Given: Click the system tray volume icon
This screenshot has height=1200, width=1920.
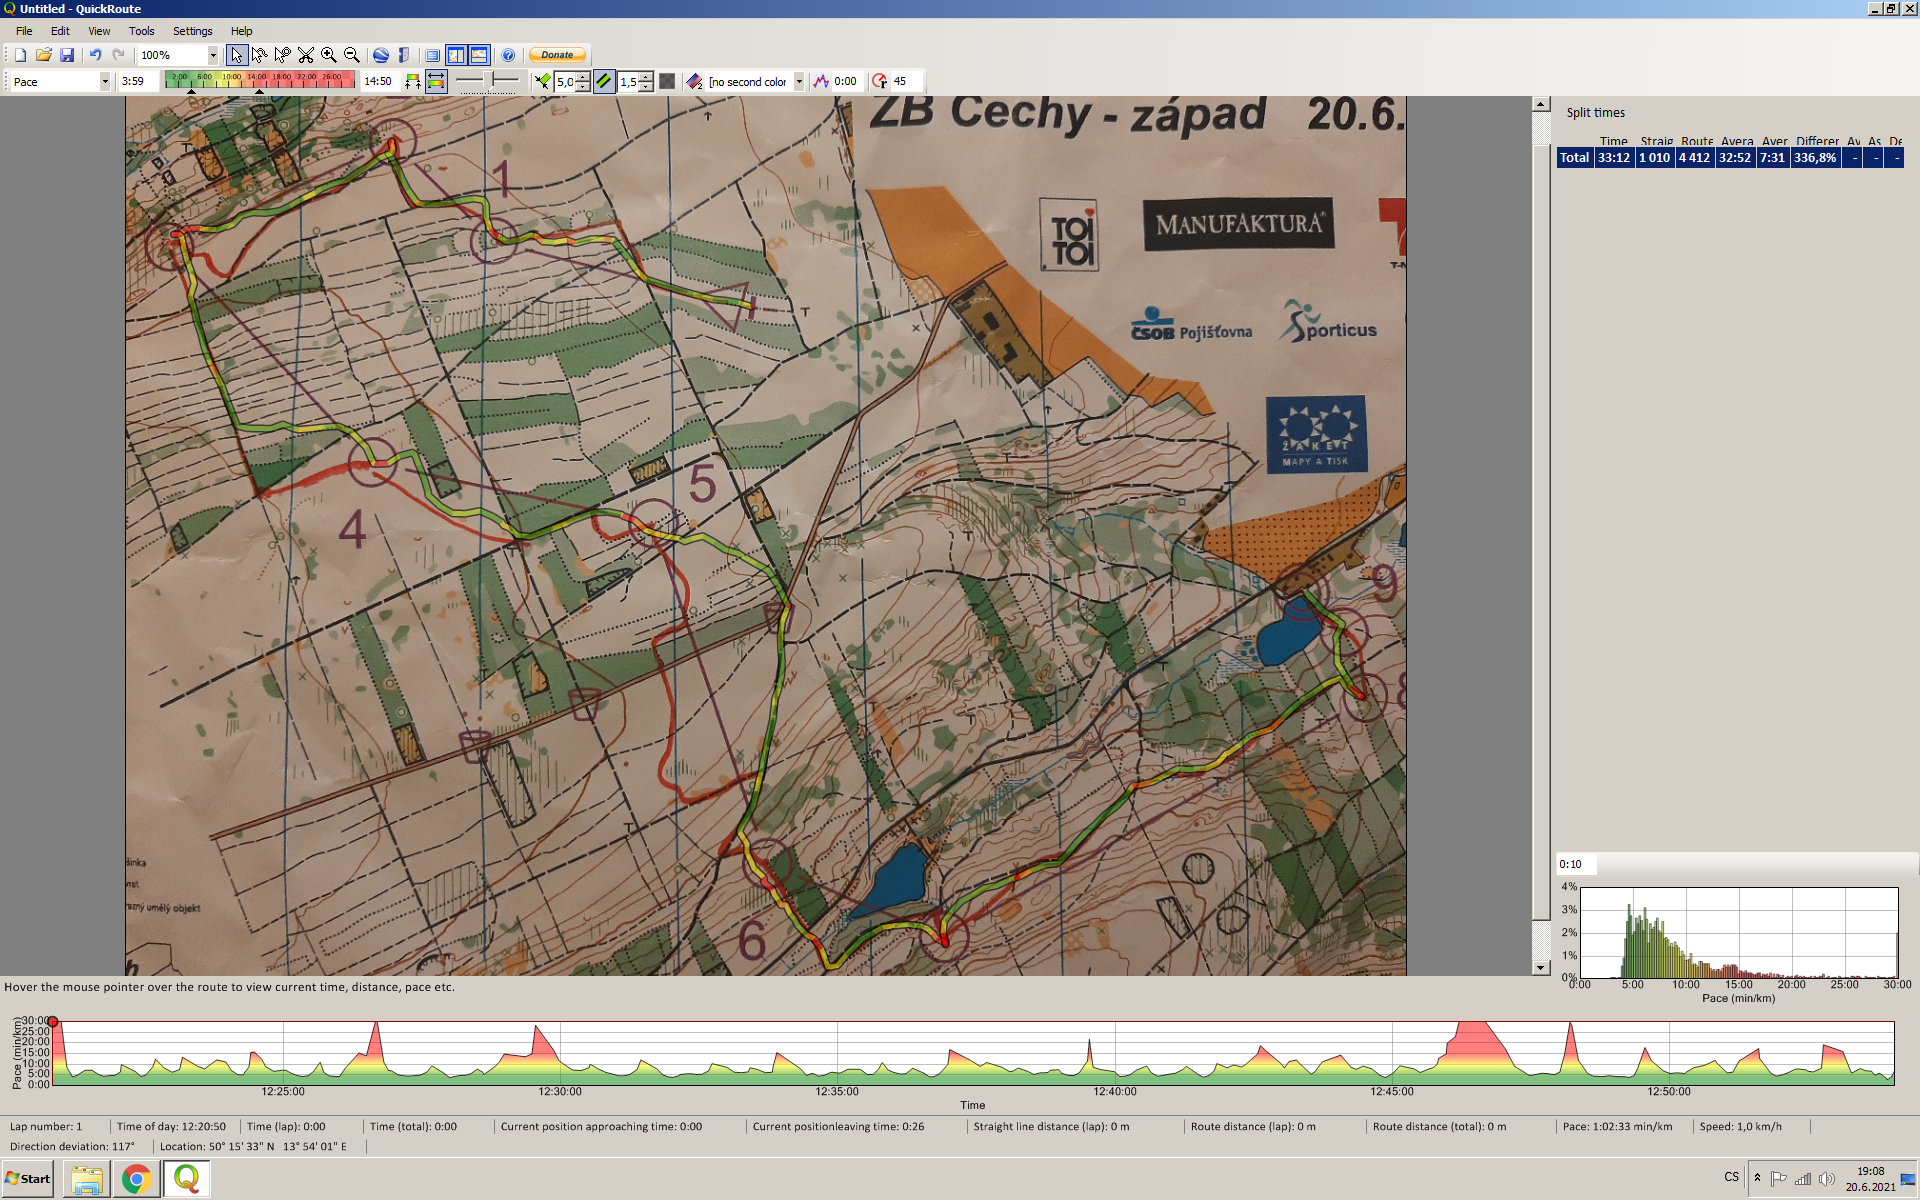Looking at the screenshot, I should [1827, 1179].
